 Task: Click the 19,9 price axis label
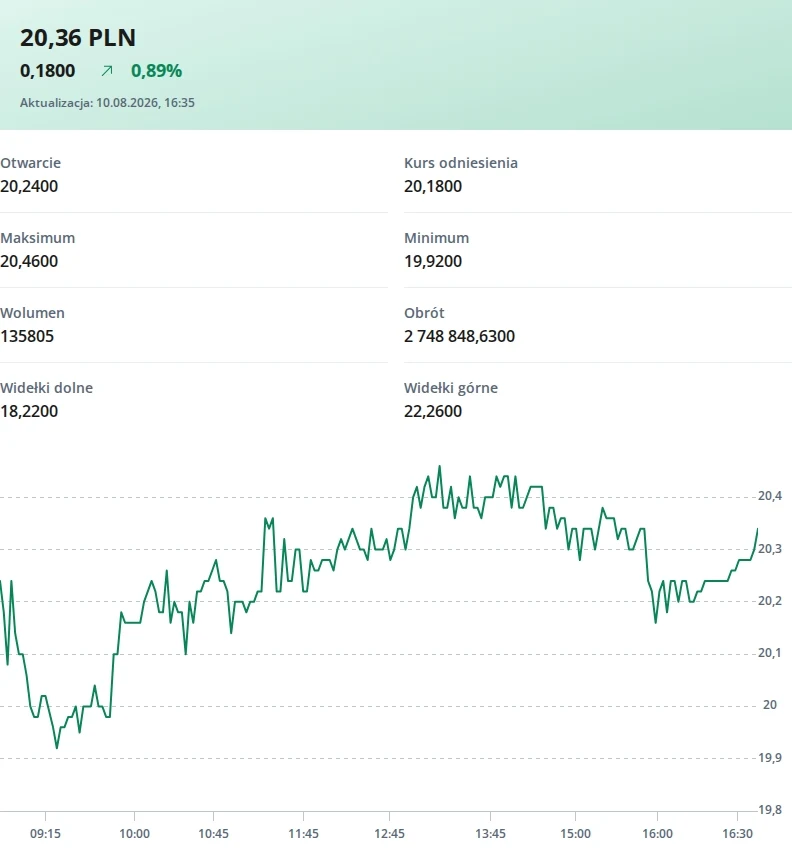click(770, 757)
